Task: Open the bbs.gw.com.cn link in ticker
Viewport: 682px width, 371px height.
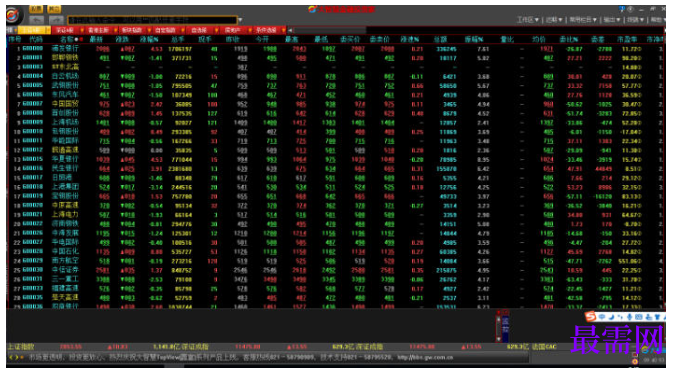Action: coord(425,358)
